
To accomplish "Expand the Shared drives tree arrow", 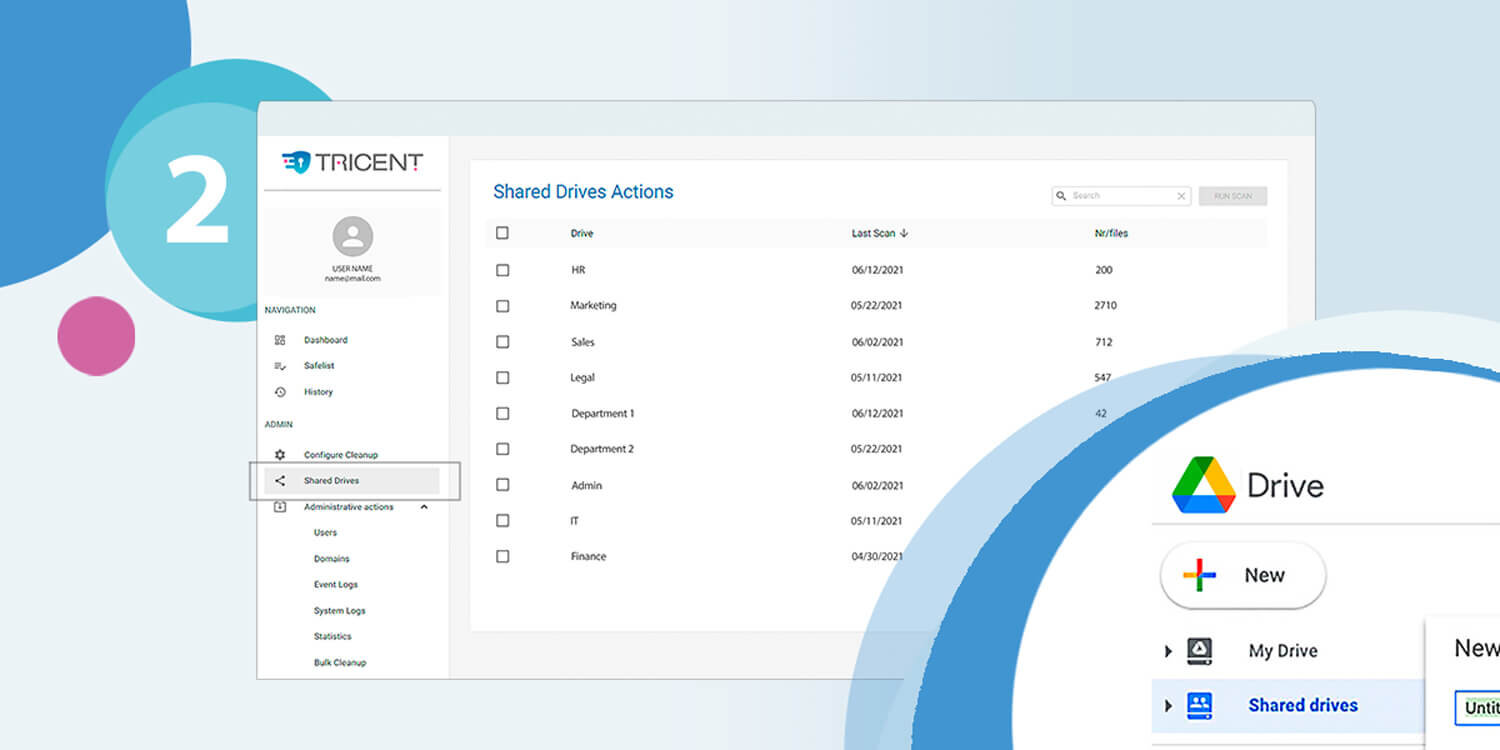I will tap(1168, 705).
